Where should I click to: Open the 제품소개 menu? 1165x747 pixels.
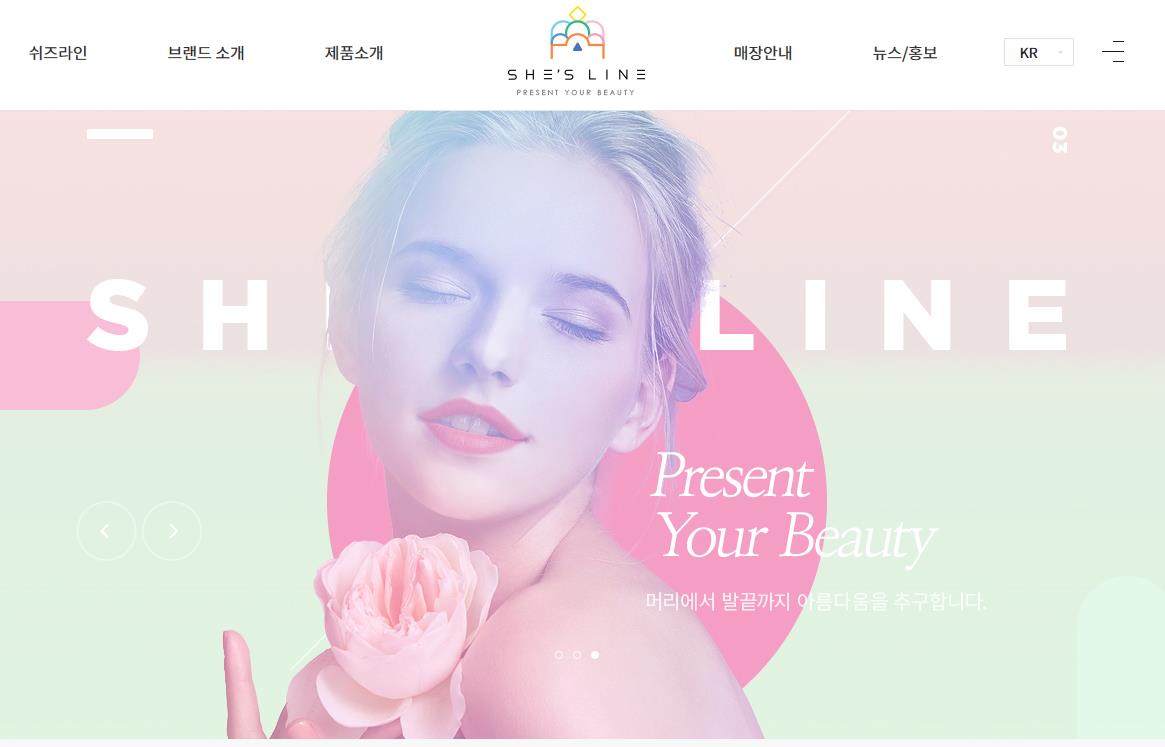point(354,53)
